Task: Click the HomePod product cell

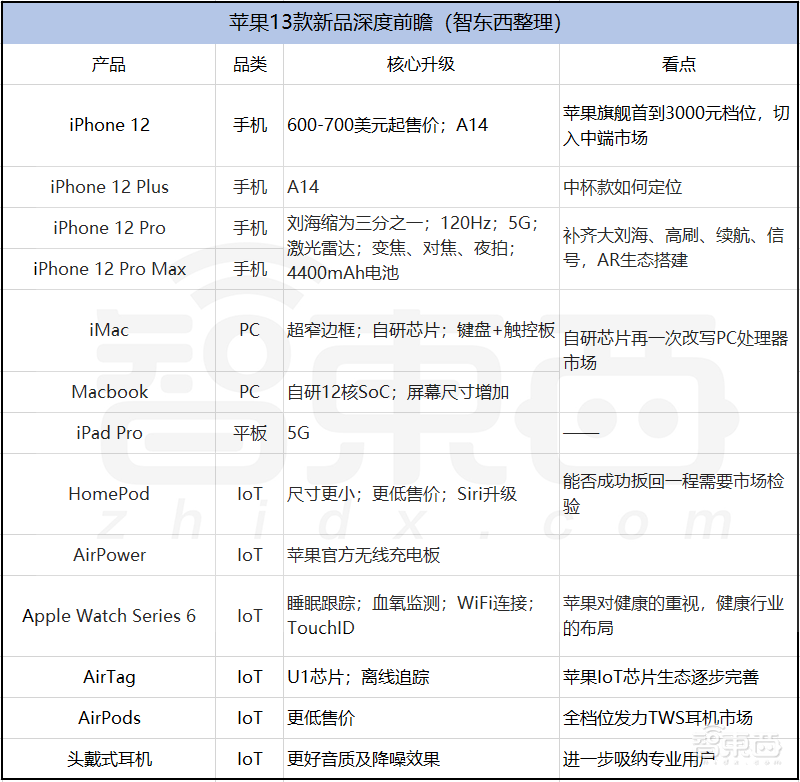Action: click(x=109, y=494)
